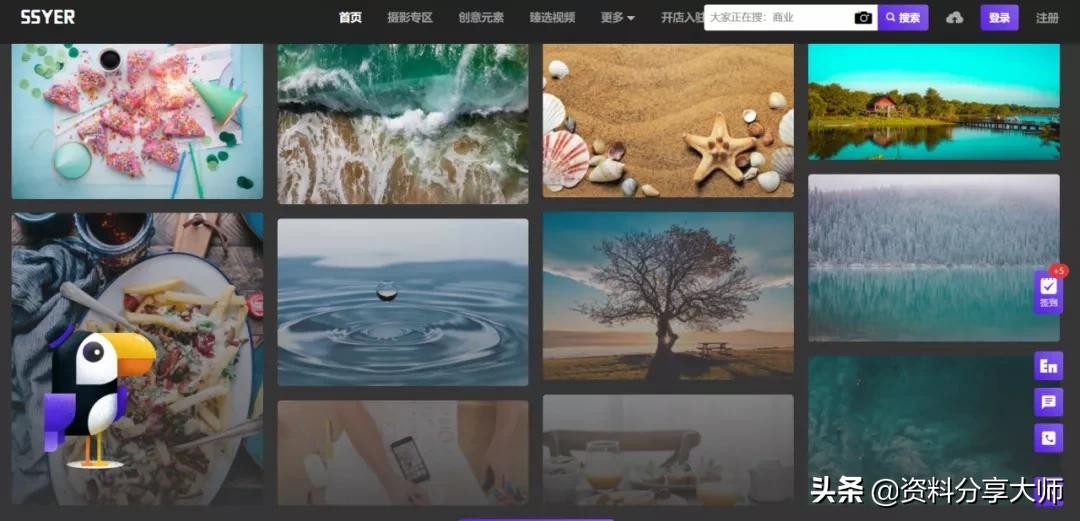Click the 注册 register link

[1047, 18]
